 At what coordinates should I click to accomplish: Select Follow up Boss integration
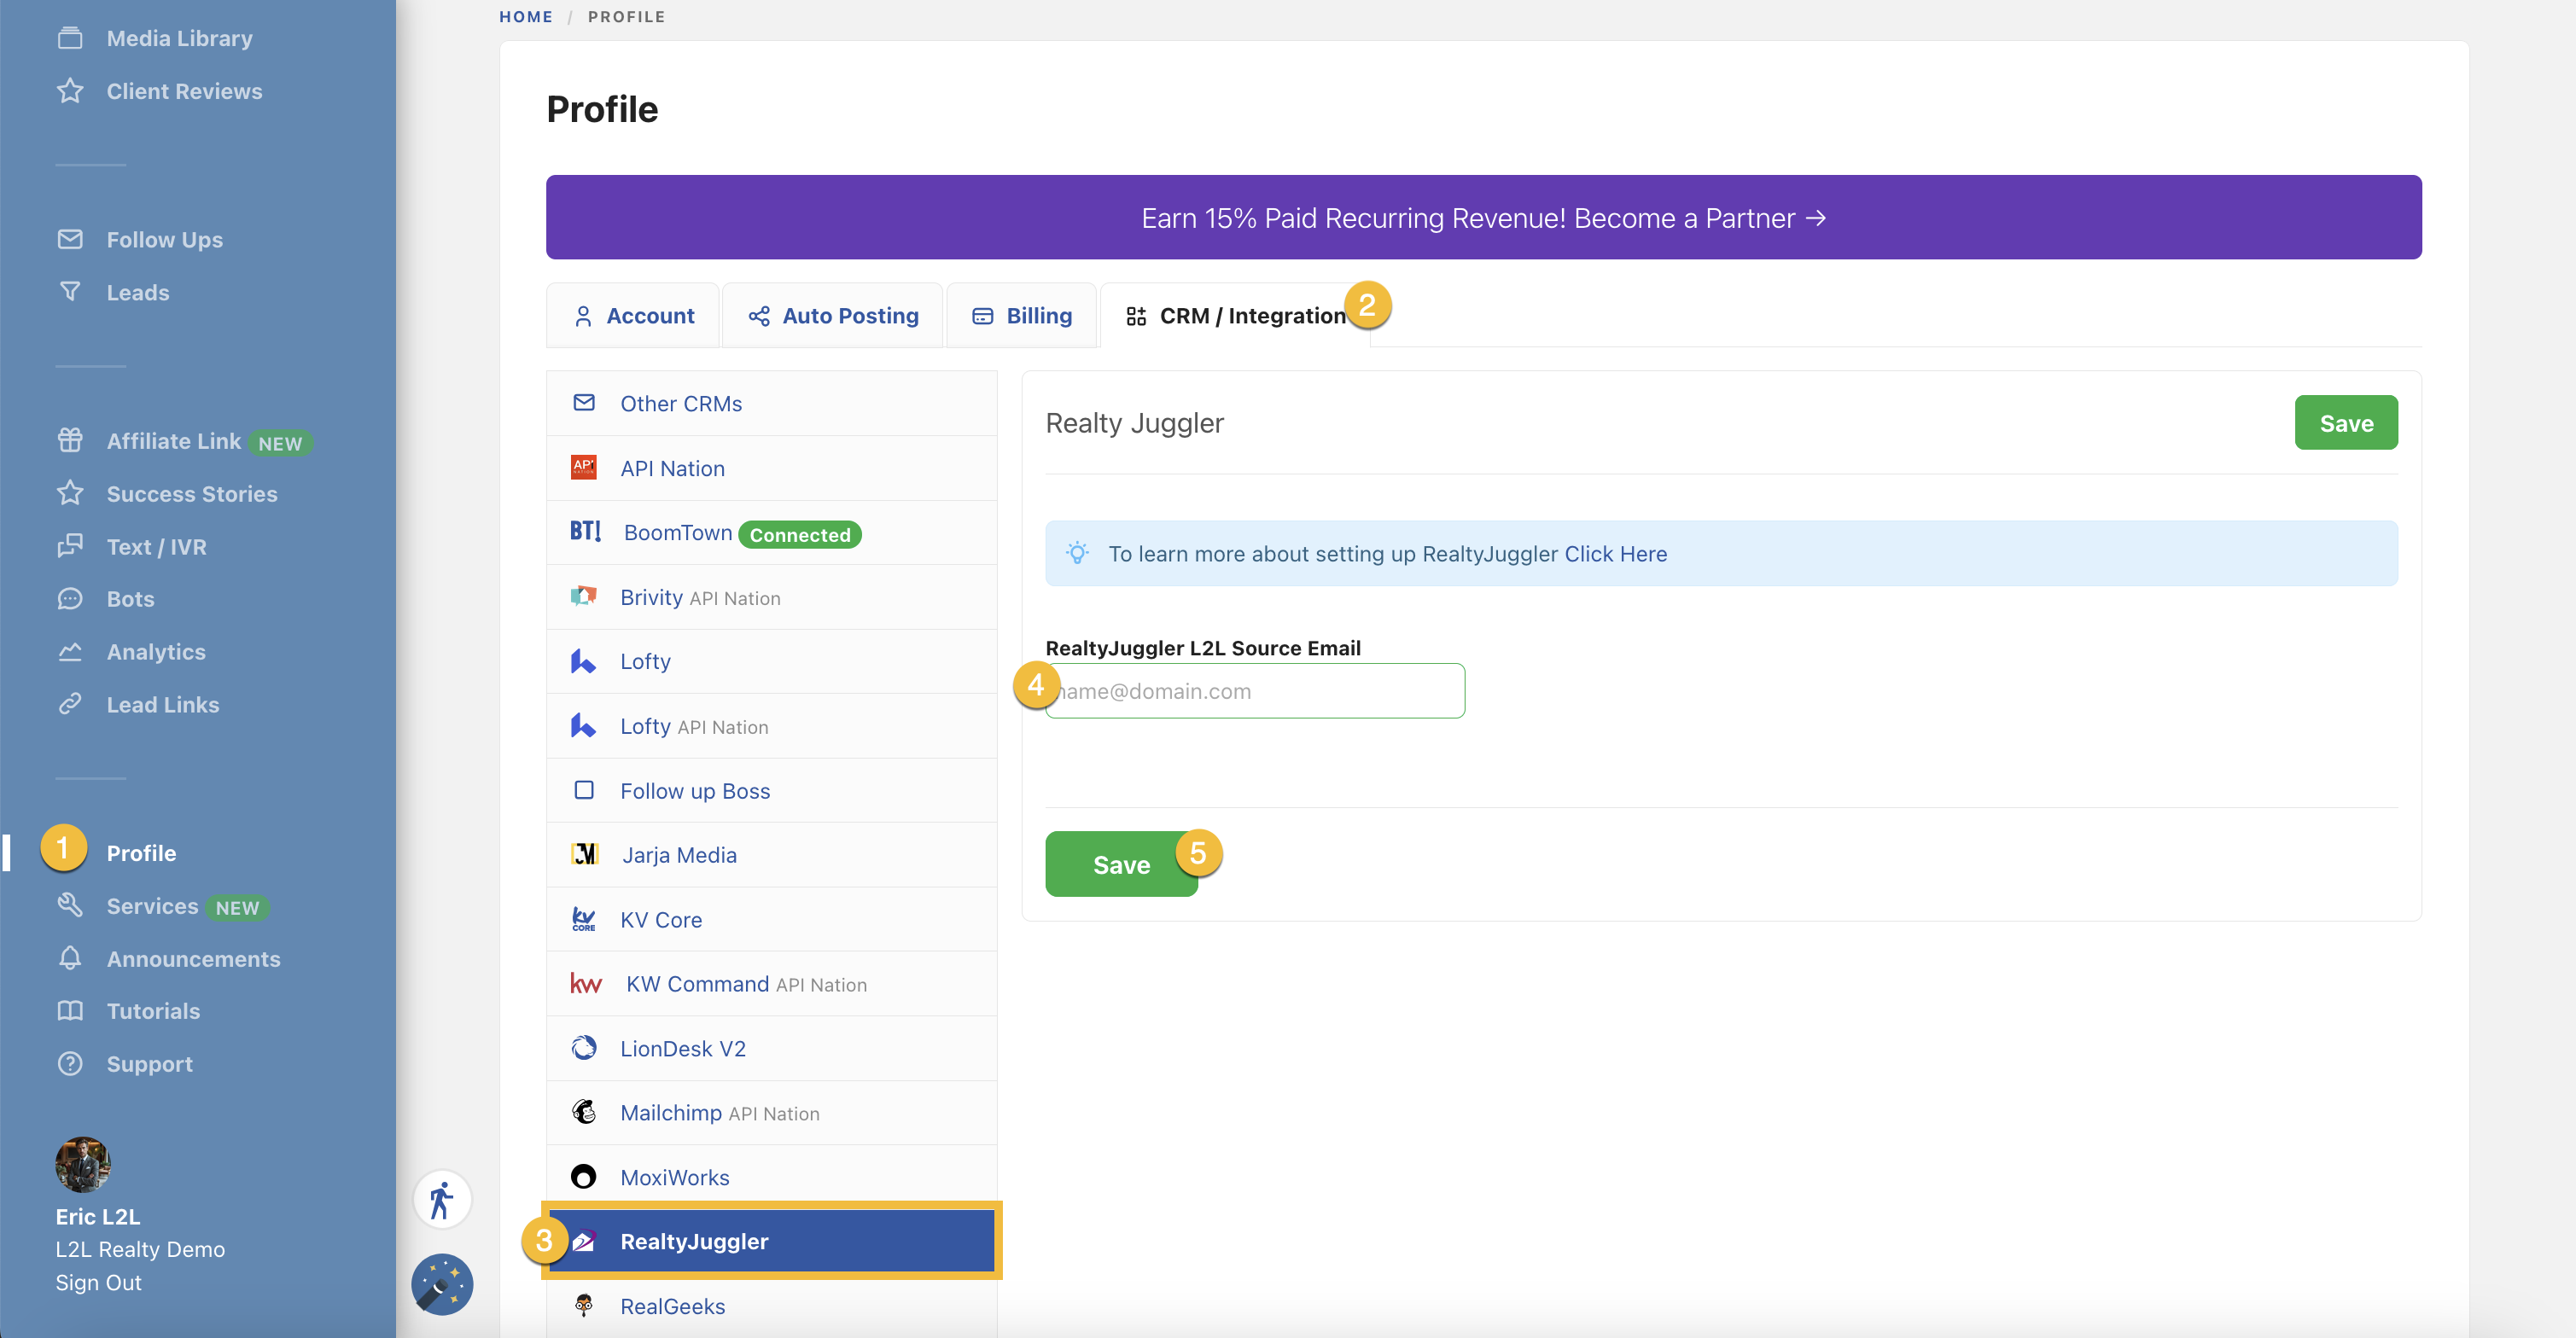[x=695, y=791]
